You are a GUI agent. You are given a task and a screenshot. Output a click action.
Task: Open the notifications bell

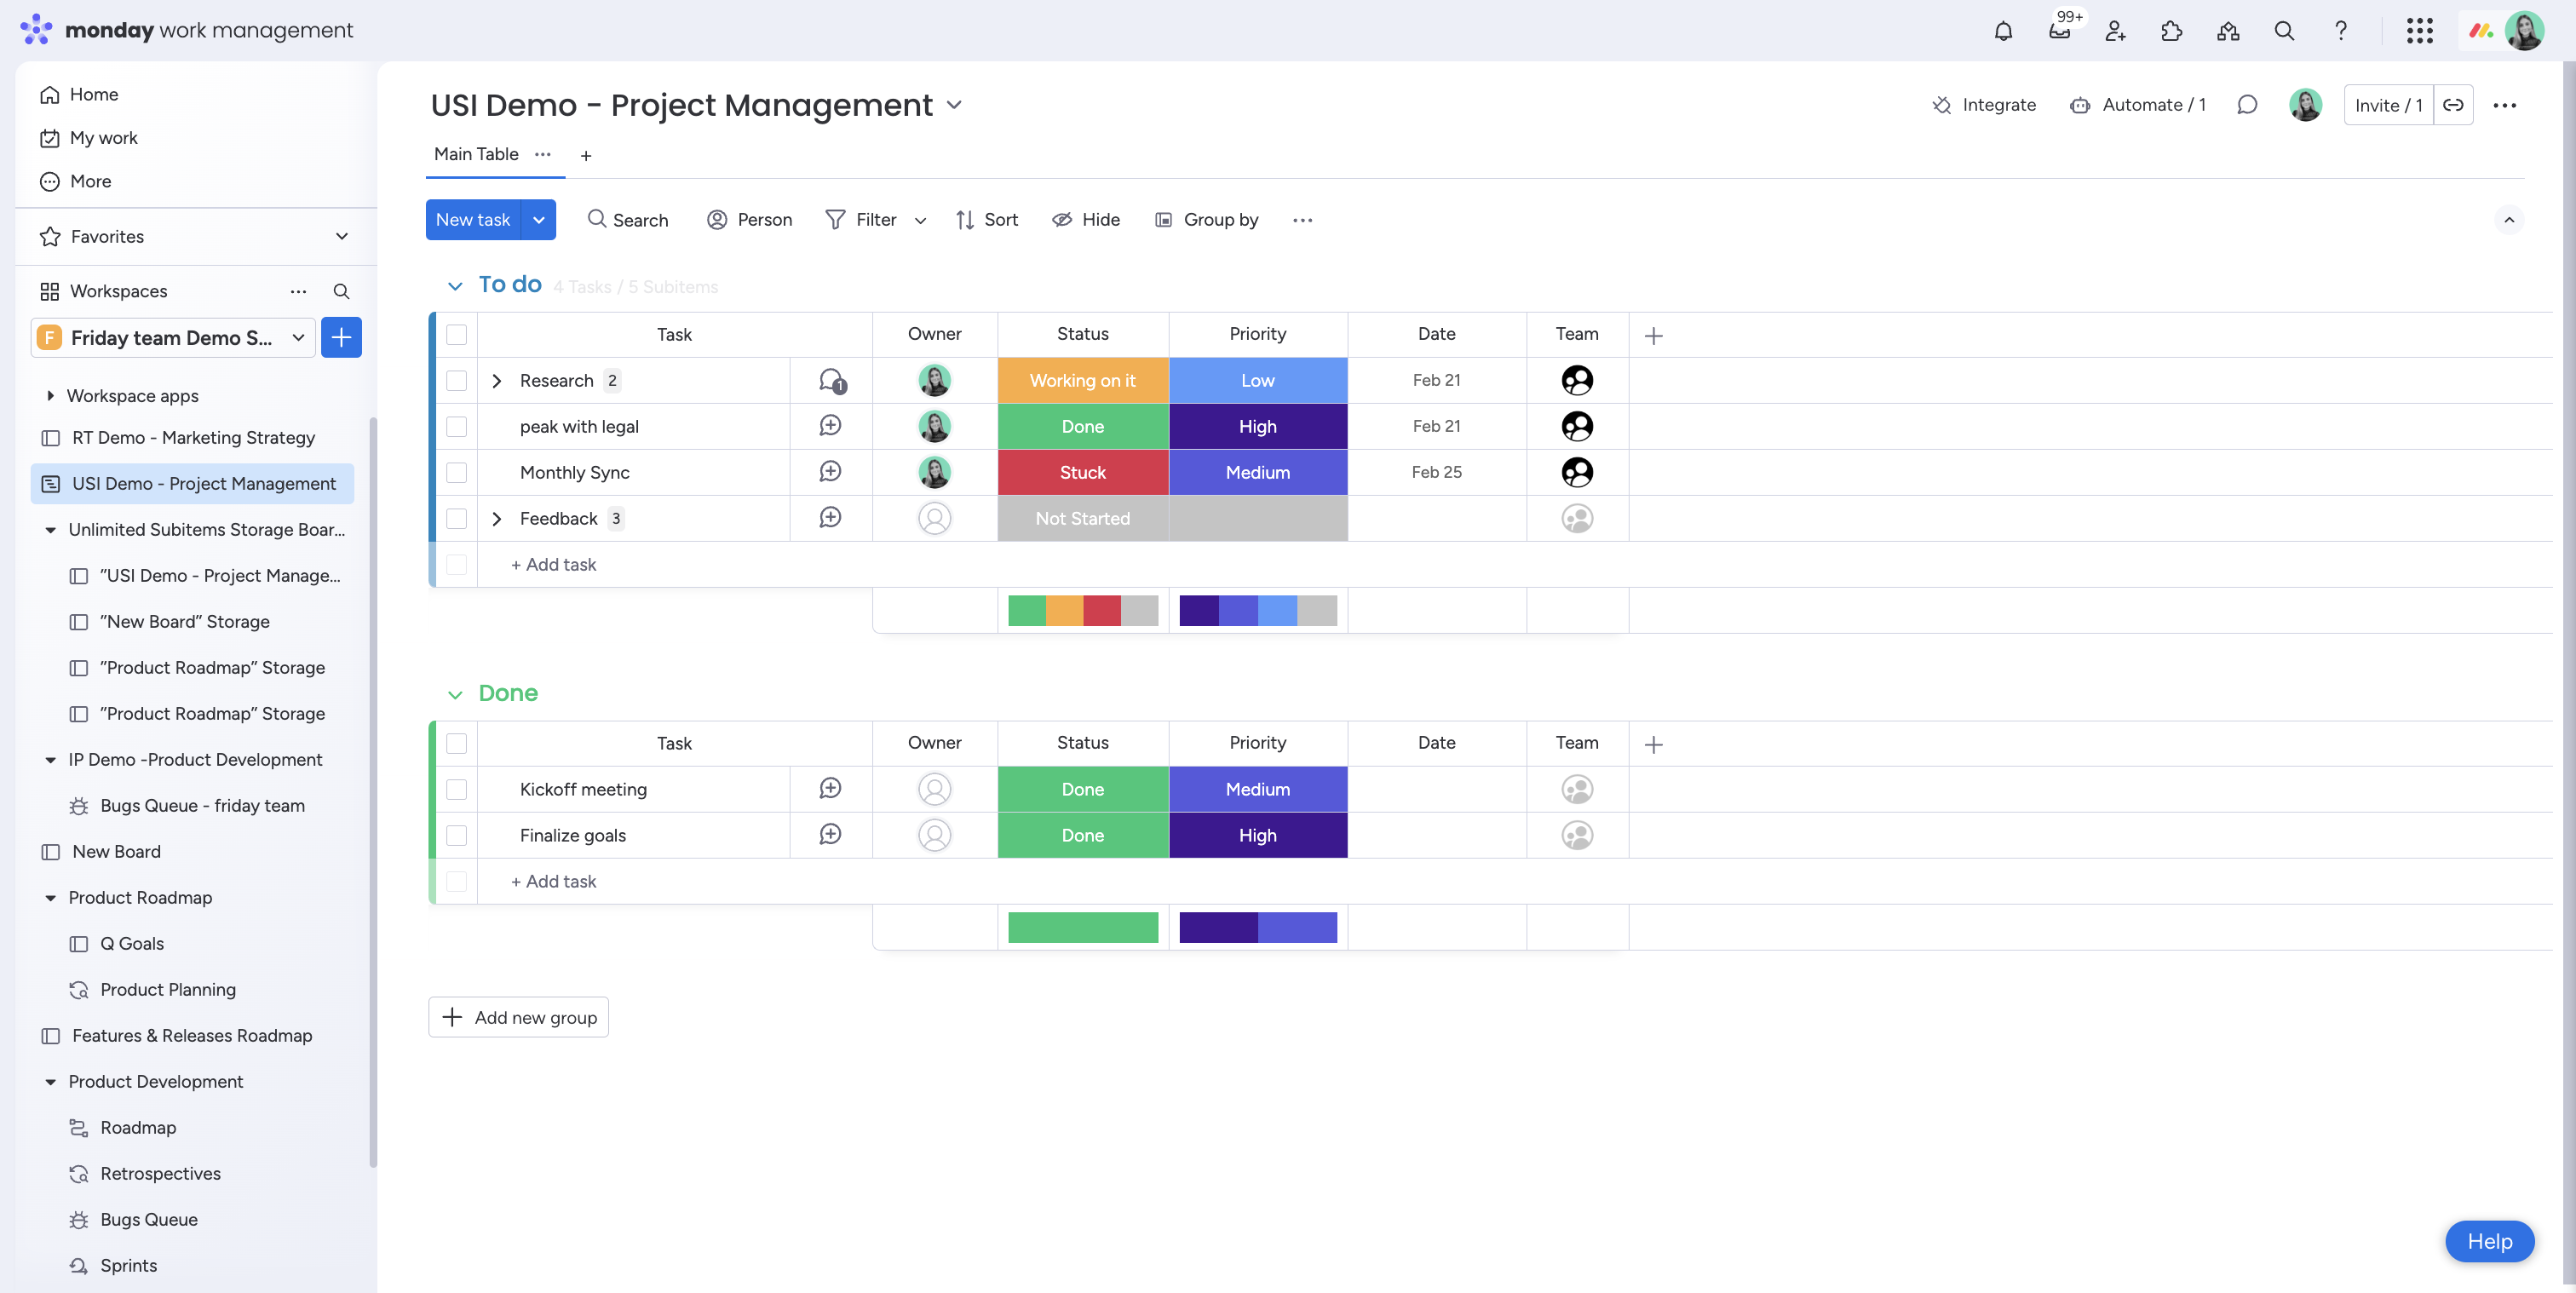[2003, 31]
